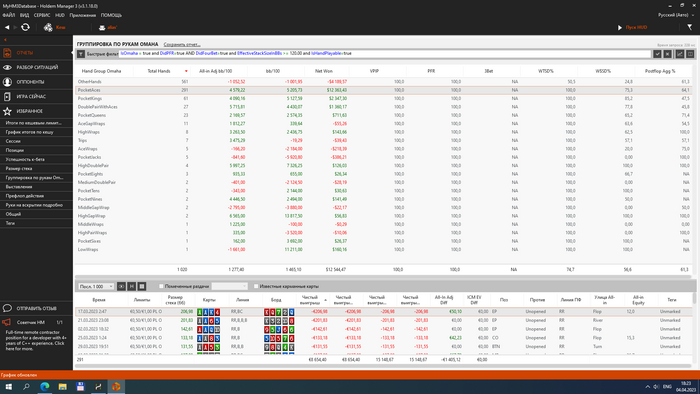The width and height of the screenshot is (700, 394).
Task: Toggle Известные карманные карты checkbox
Action: (256, 286)
